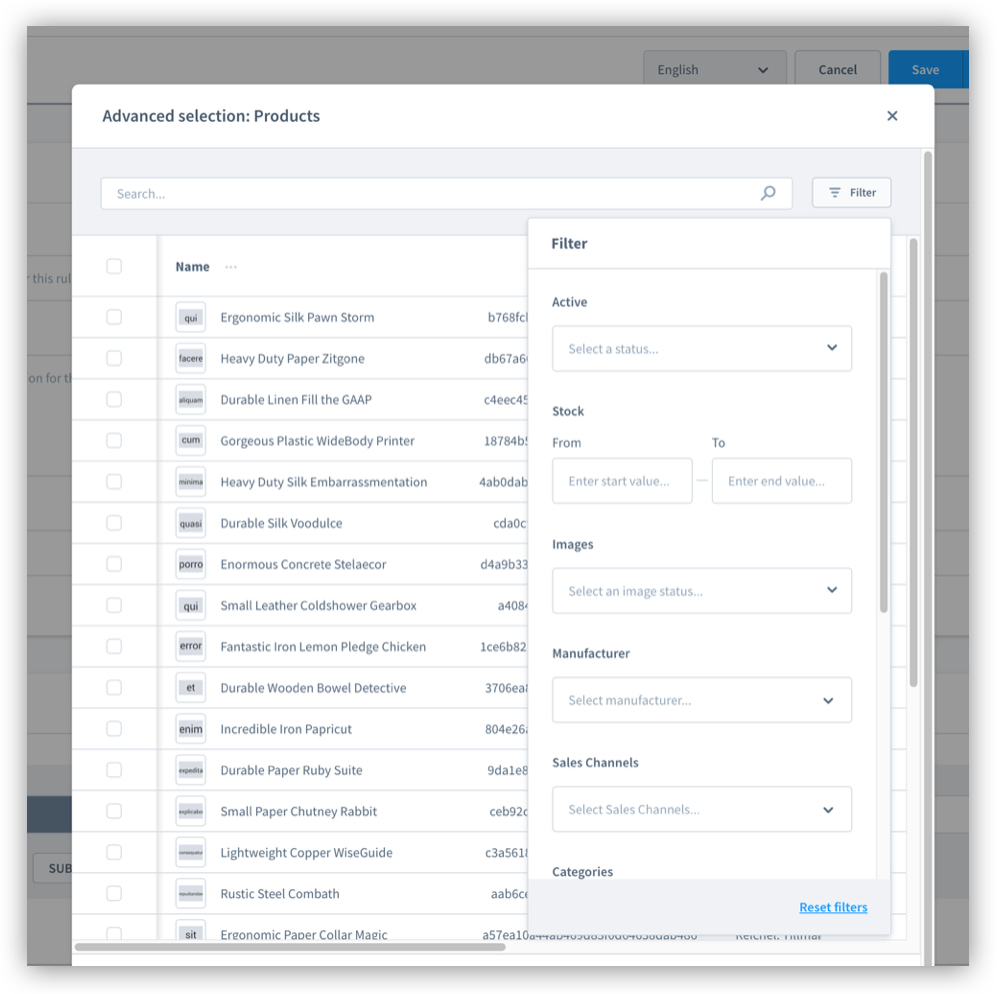Check Heavy Duty Paper Zitgone row
997x994 pixels.
point(114,358)
